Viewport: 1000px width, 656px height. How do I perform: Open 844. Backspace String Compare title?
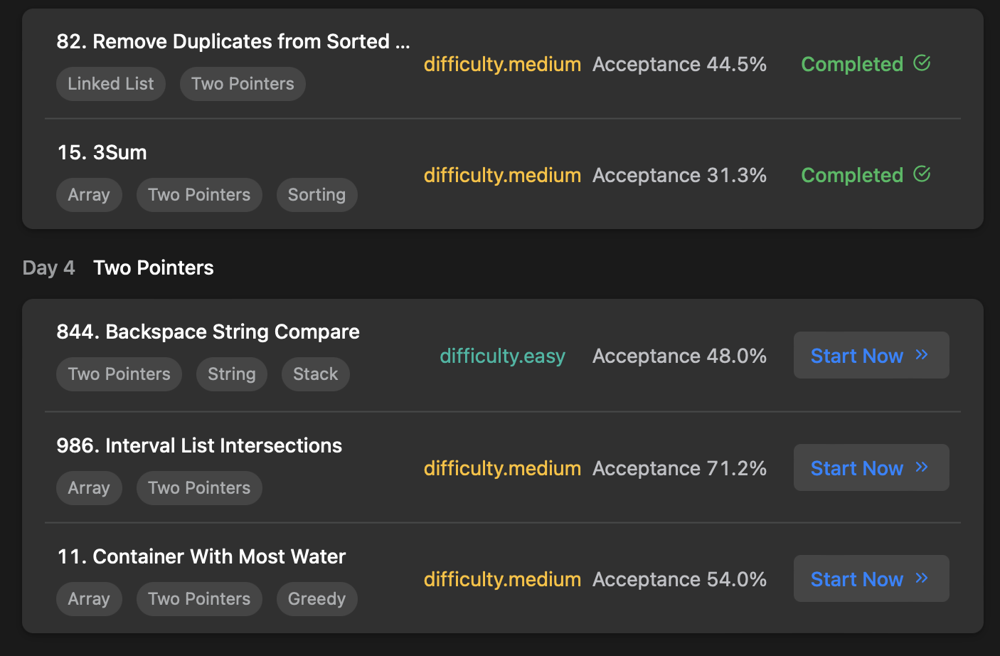pyautogui.click(x=208, y=332)
